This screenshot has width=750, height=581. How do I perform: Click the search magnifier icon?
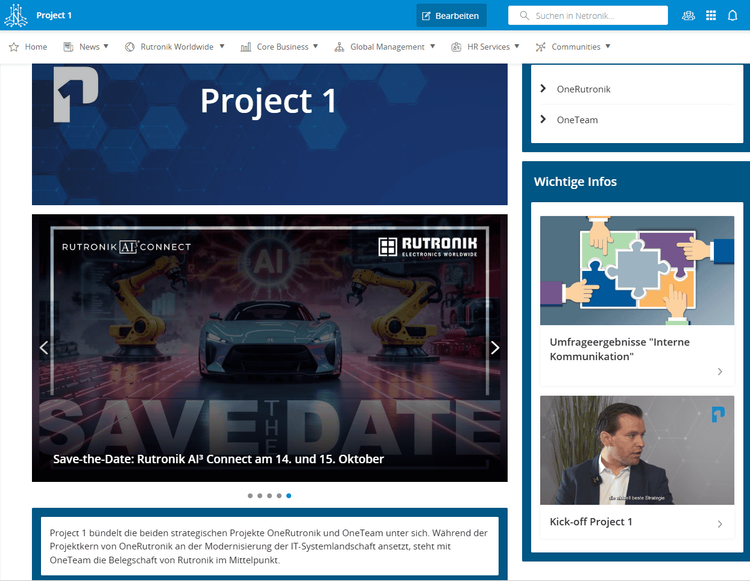[524, 15]
